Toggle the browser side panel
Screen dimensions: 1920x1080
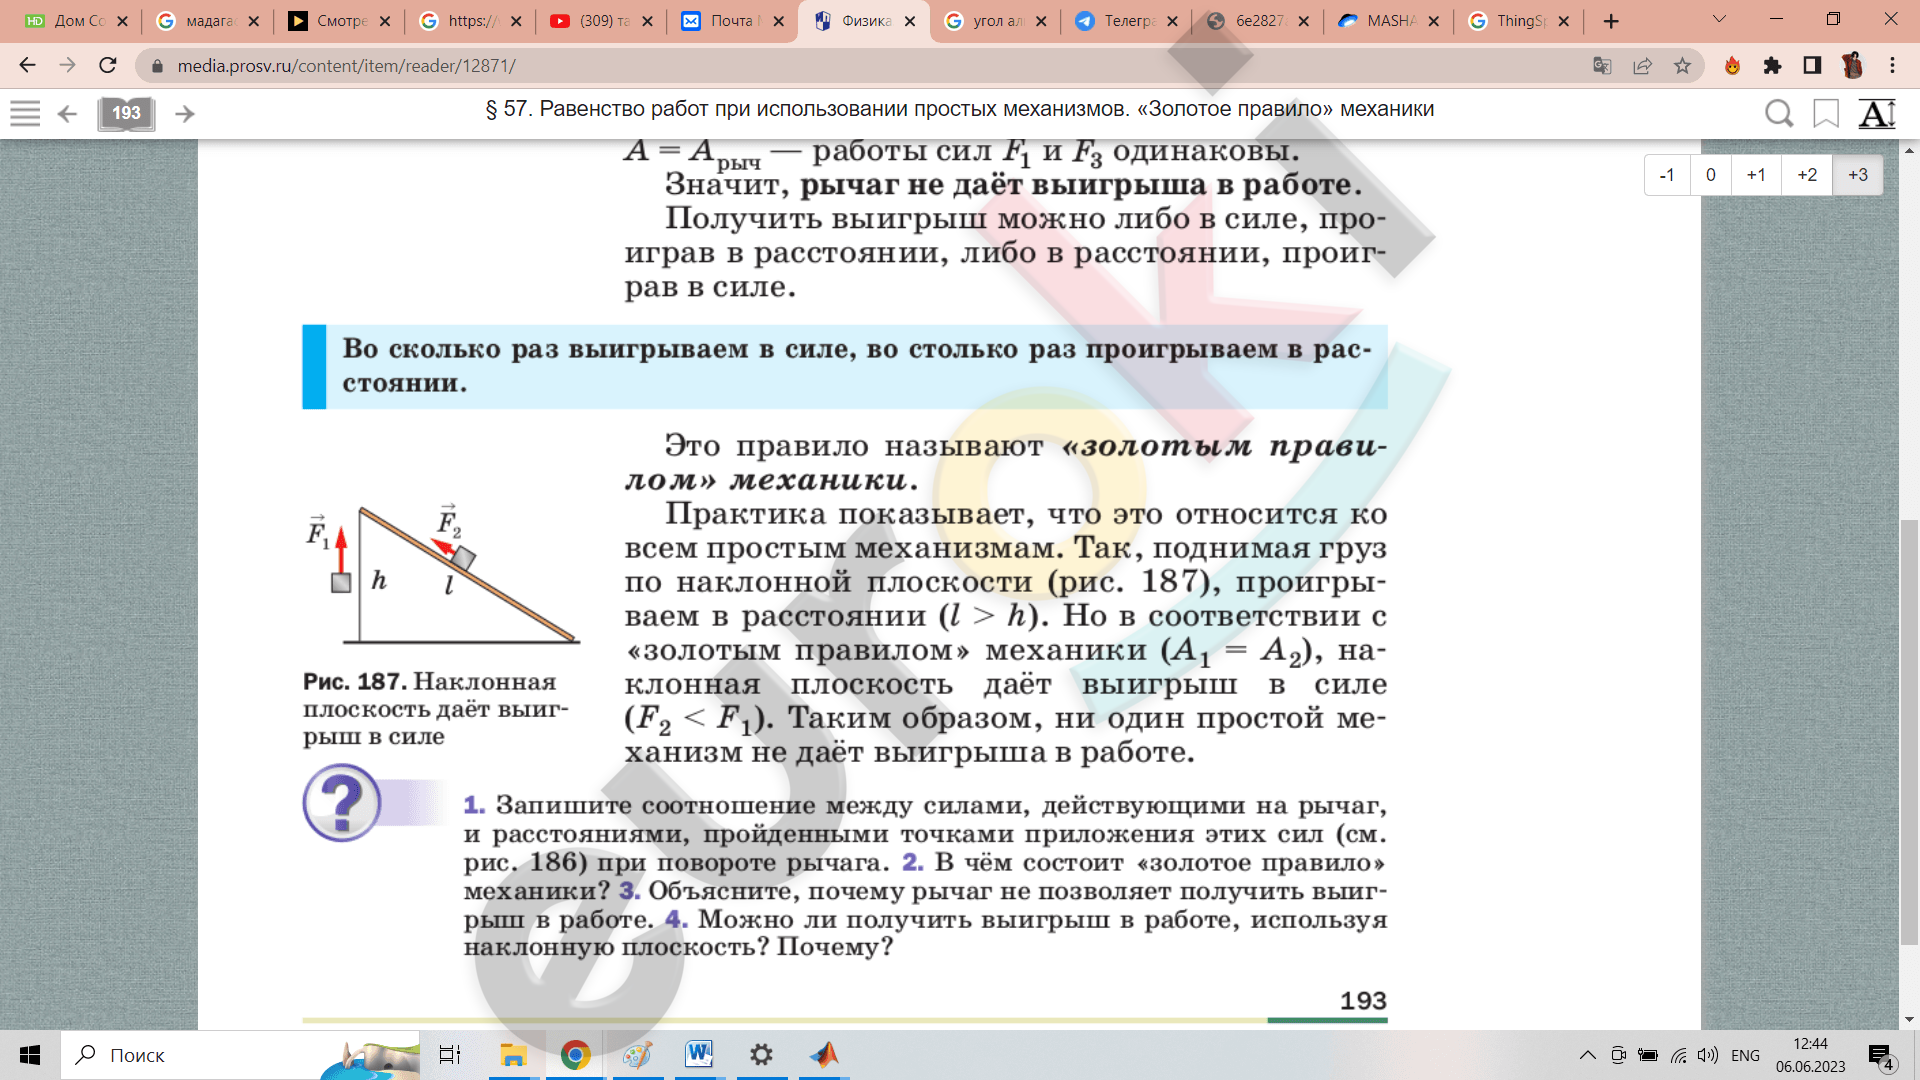[x=1812, y=66]
